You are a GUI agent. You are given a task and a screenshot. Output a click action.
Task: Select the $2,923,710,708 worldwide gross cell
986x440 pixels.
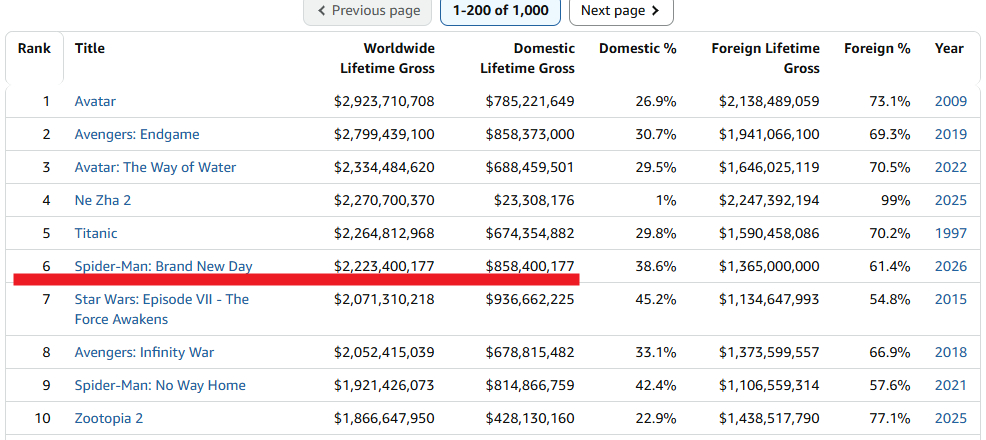coord(384,101)
